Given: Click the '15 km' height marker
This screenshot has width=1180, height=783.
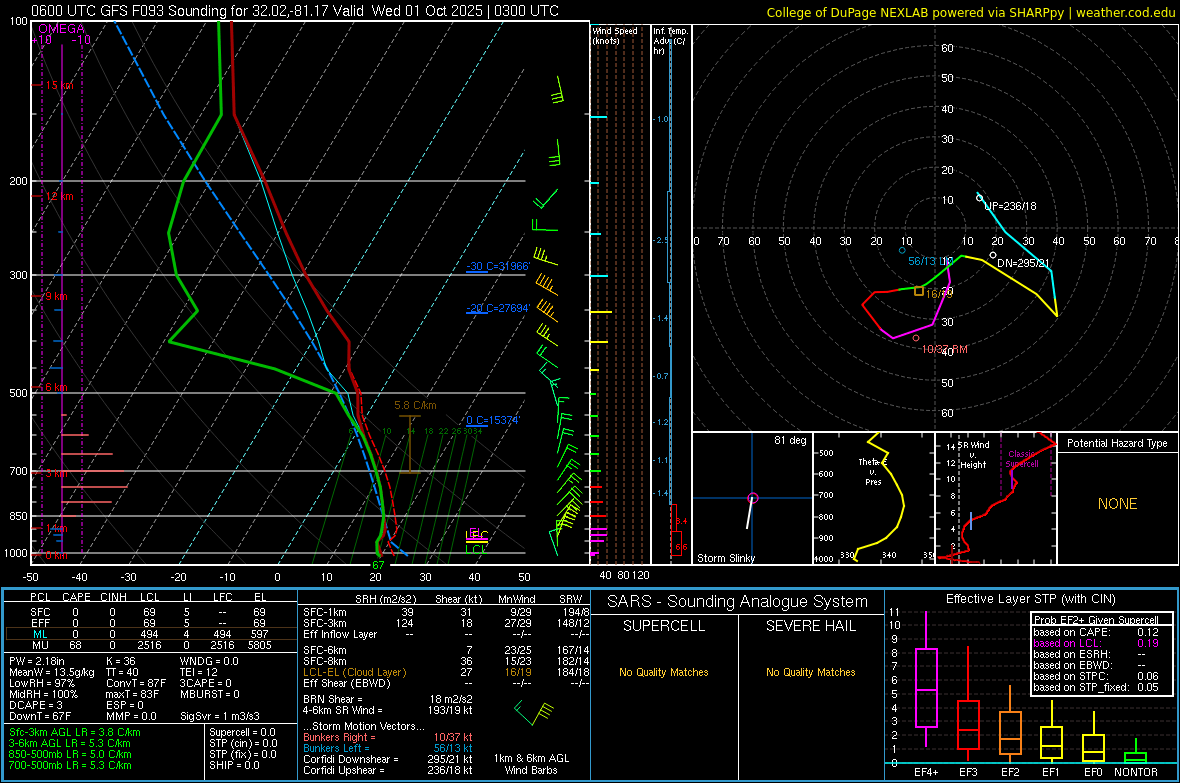Looking at the screenshot, I should (x=59, y=85).
